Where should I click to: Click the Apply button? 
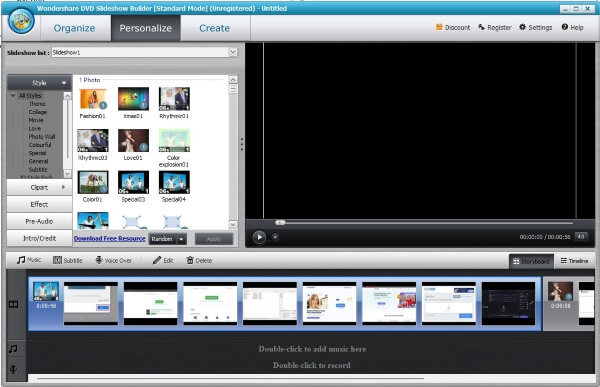click(214, 239)
